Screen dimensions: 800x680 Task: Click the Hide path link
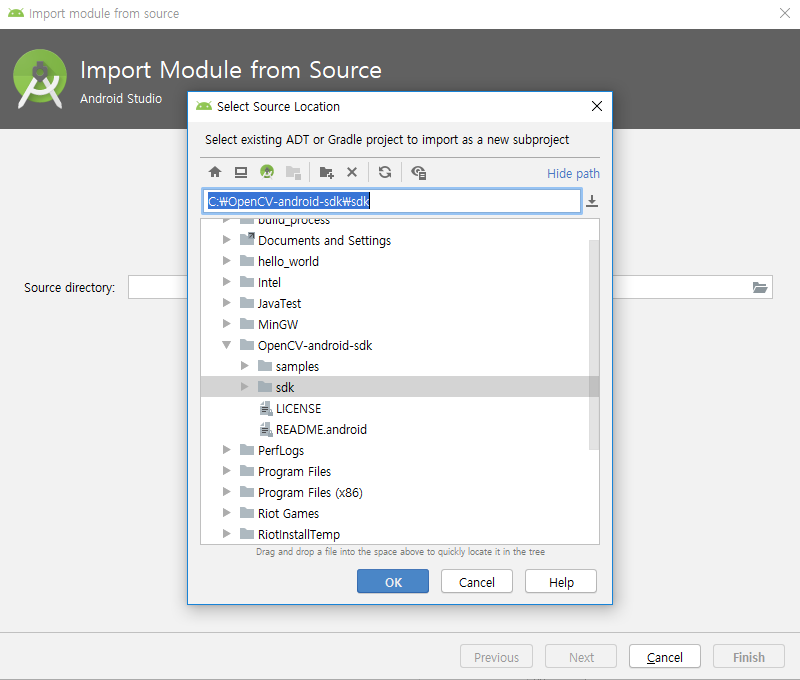[573, 173]
